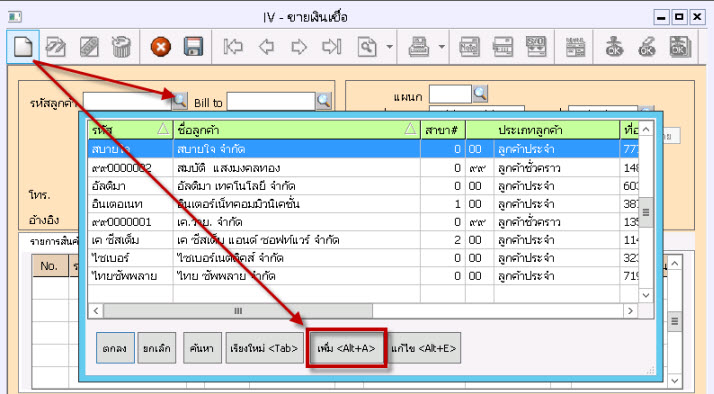Go to previous record arrow icon
This screenshot has height=394, width=714.
tap(266, 46)
